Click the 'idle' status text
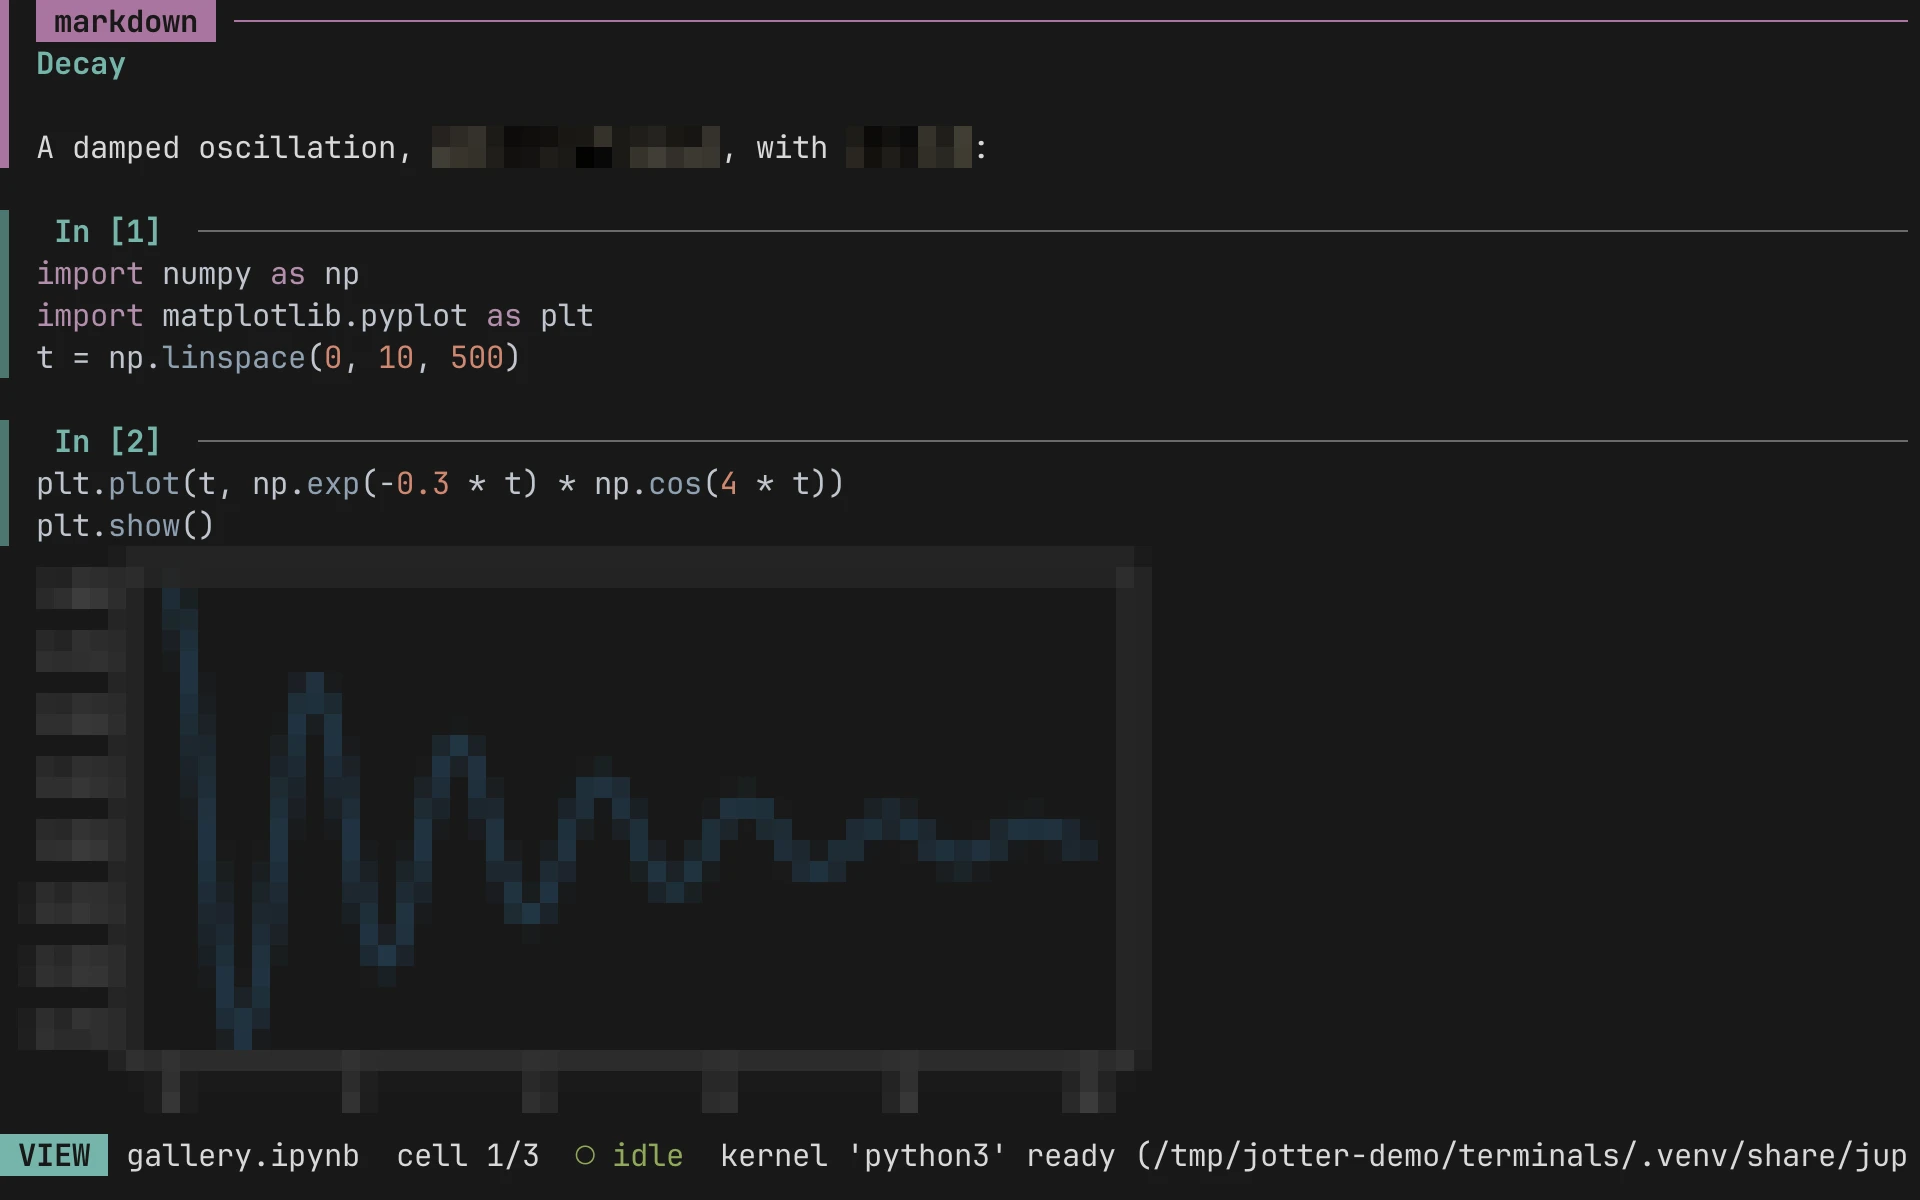 click(x=648, y=1156)
